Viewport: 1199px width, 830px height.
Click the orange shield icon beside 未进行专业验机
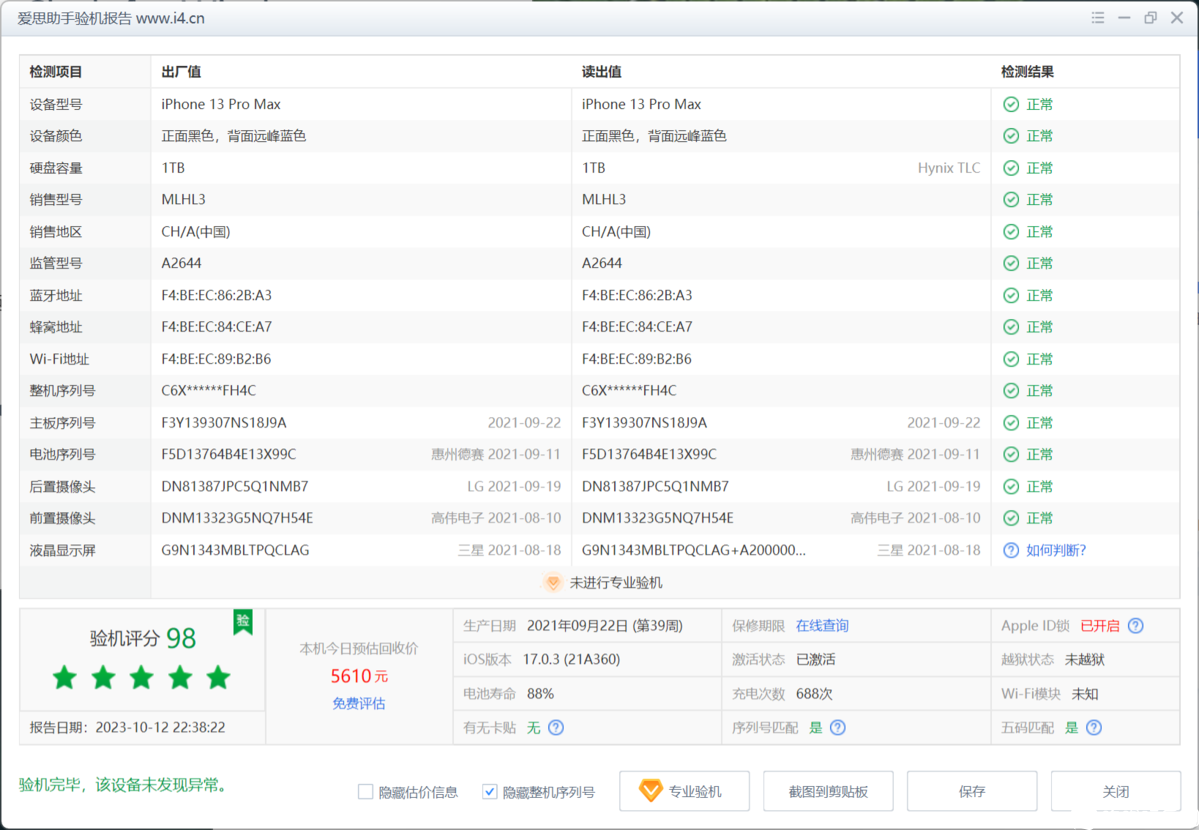pos(553,583)
